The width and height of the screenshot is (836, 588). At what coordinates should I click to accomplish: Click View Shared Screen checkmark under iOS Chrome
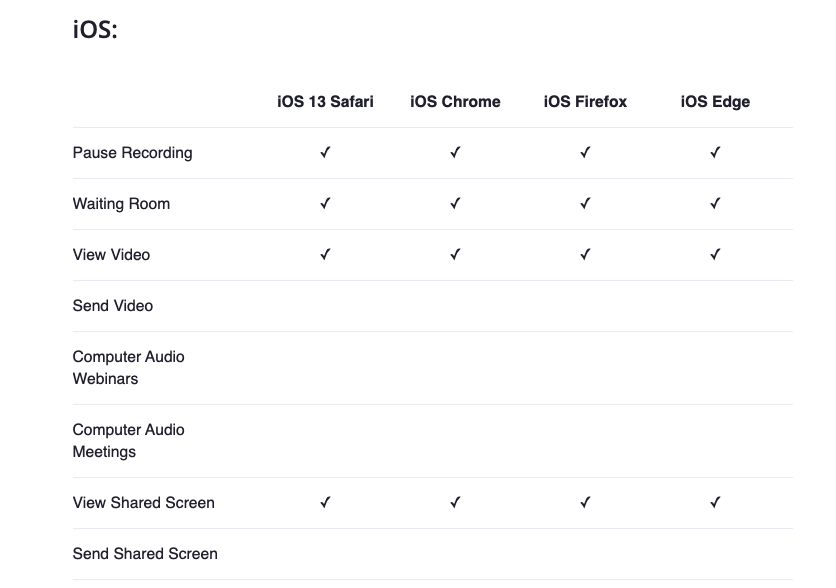[455, 503]
